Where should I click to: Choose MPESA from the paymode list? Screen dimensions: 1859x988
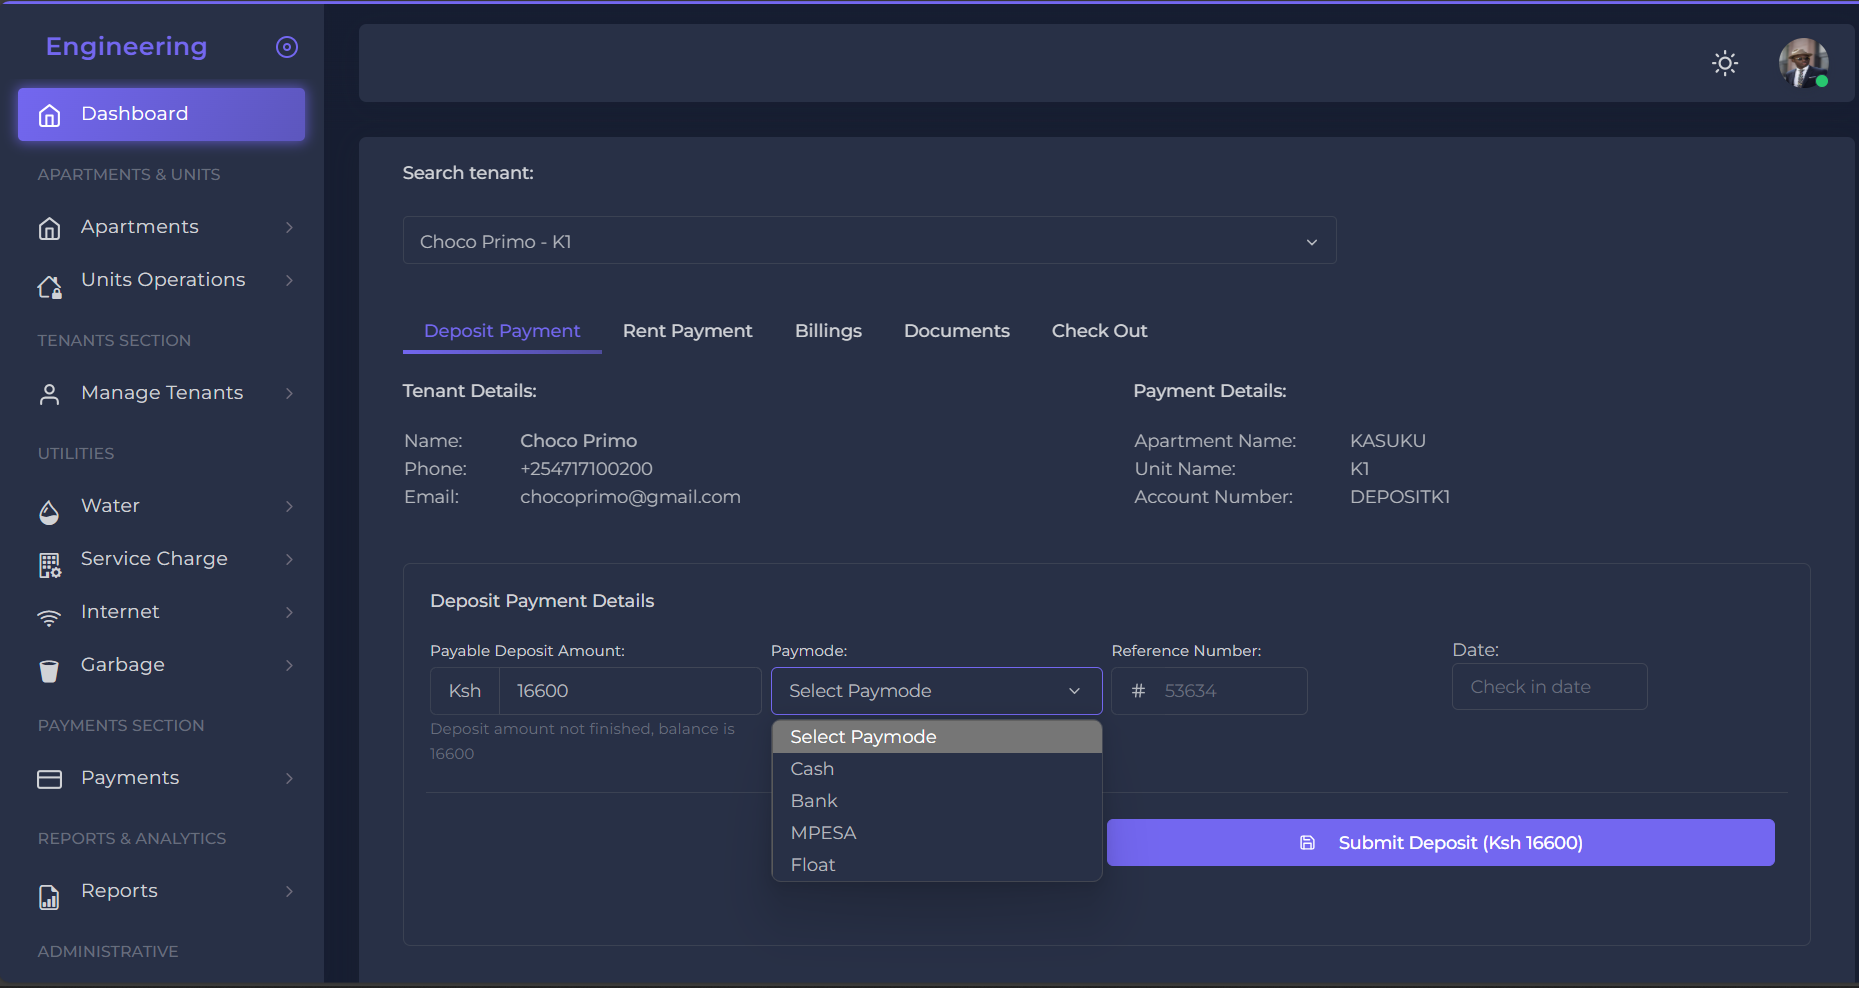[823, 833]
